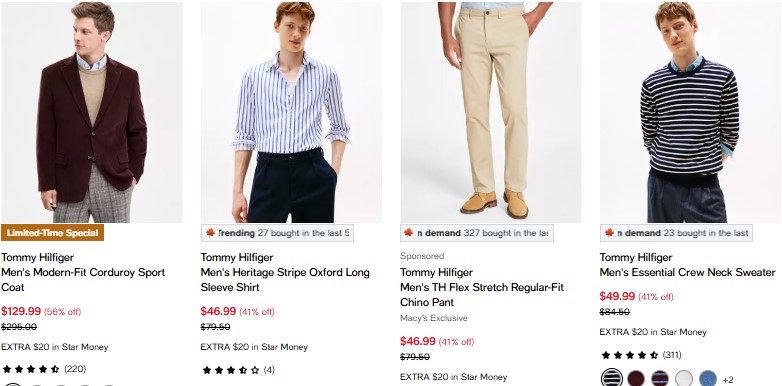Click the Limited-Time Special badge
Viewport: 782px width, 386px height.
point(52,233)
